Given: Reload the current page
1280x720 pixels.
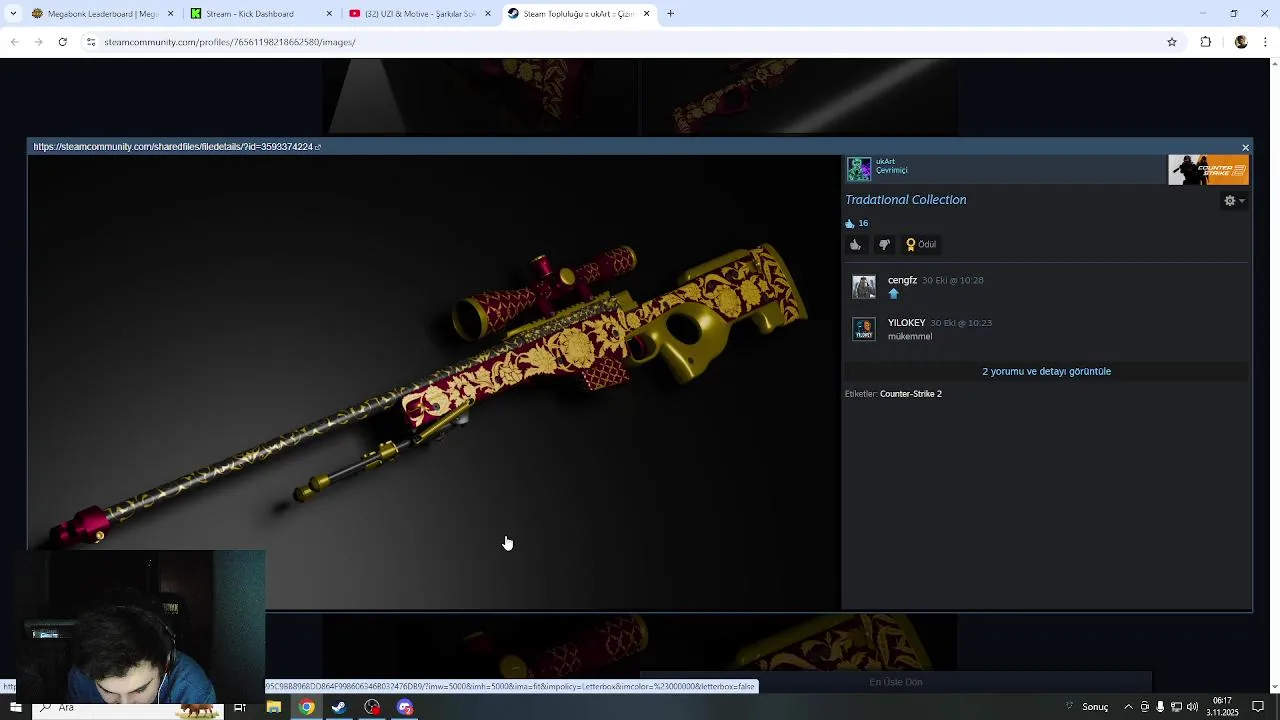Looking at the screenshot, I should 62,42.
